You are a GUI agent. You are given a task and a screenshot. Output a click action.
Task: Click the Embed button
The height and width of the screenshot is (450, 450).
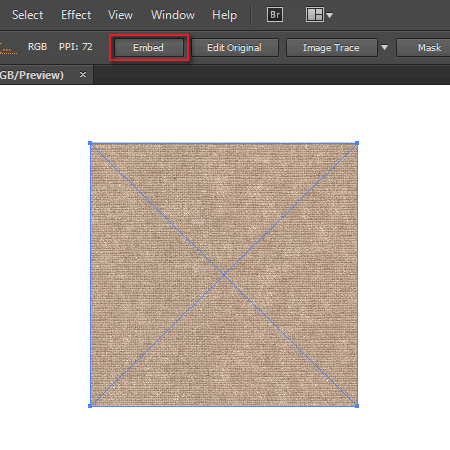(149, 48)
